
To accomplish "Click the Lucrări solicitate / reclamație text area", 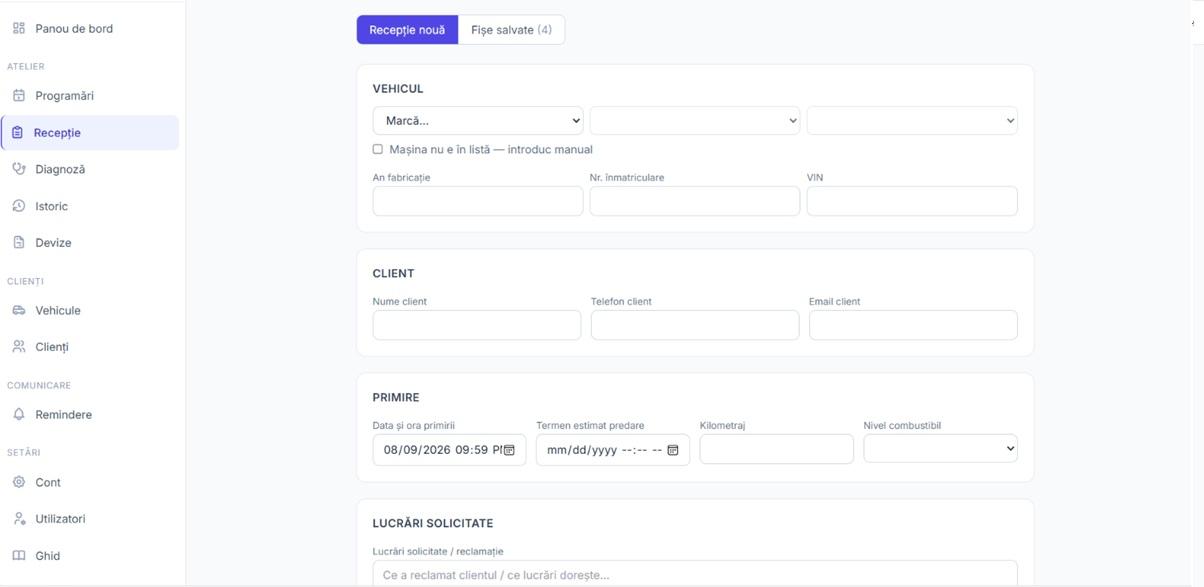I will pos(695,574).
